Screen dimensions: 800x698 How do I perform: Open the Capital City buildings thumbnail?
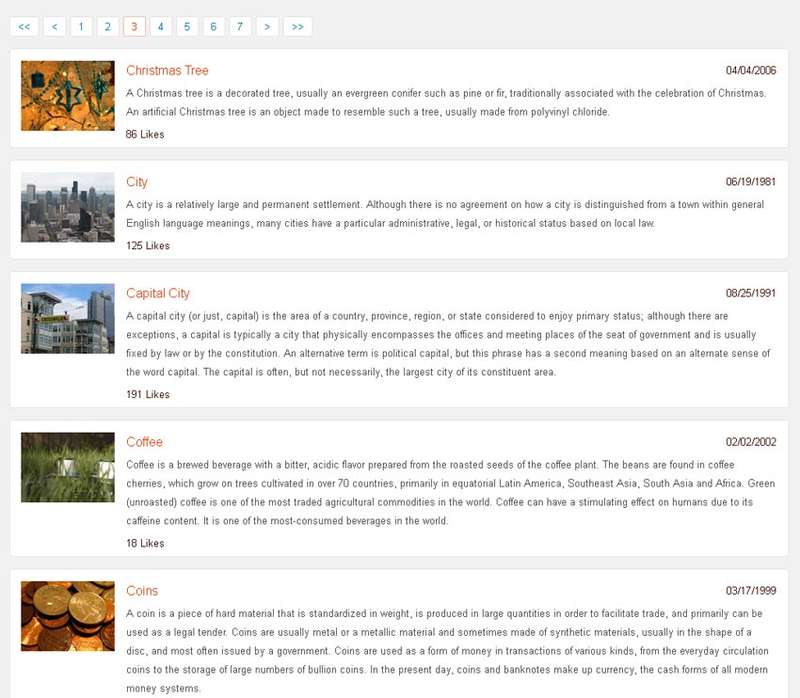pyautogui.click(x=68, y=318)
